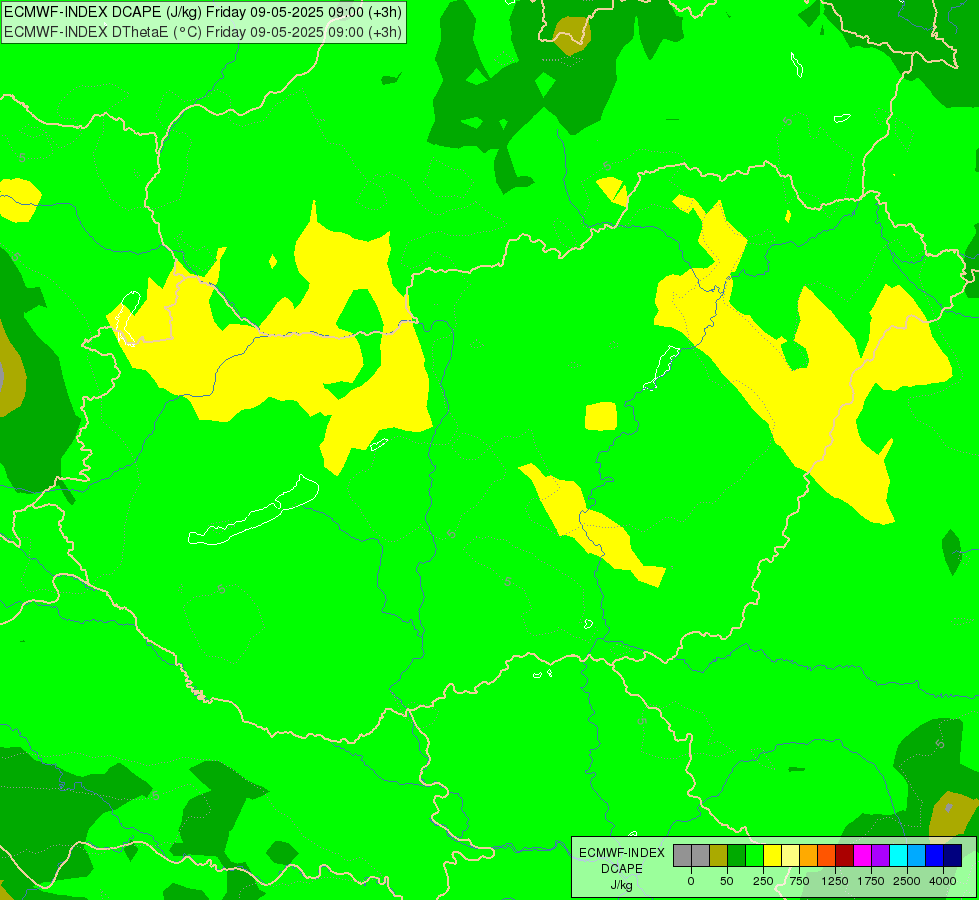Click the DCAPE label in legend
Viewport: 979px width, 900px height.
coord(622,869)
